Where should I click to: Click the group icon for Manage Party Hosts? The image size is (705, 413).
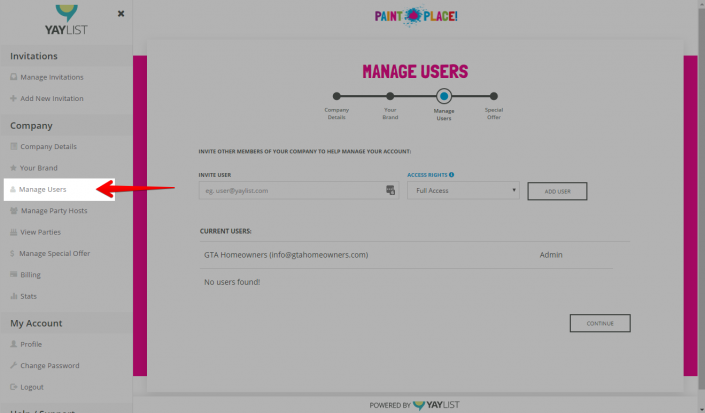(14, 210)
